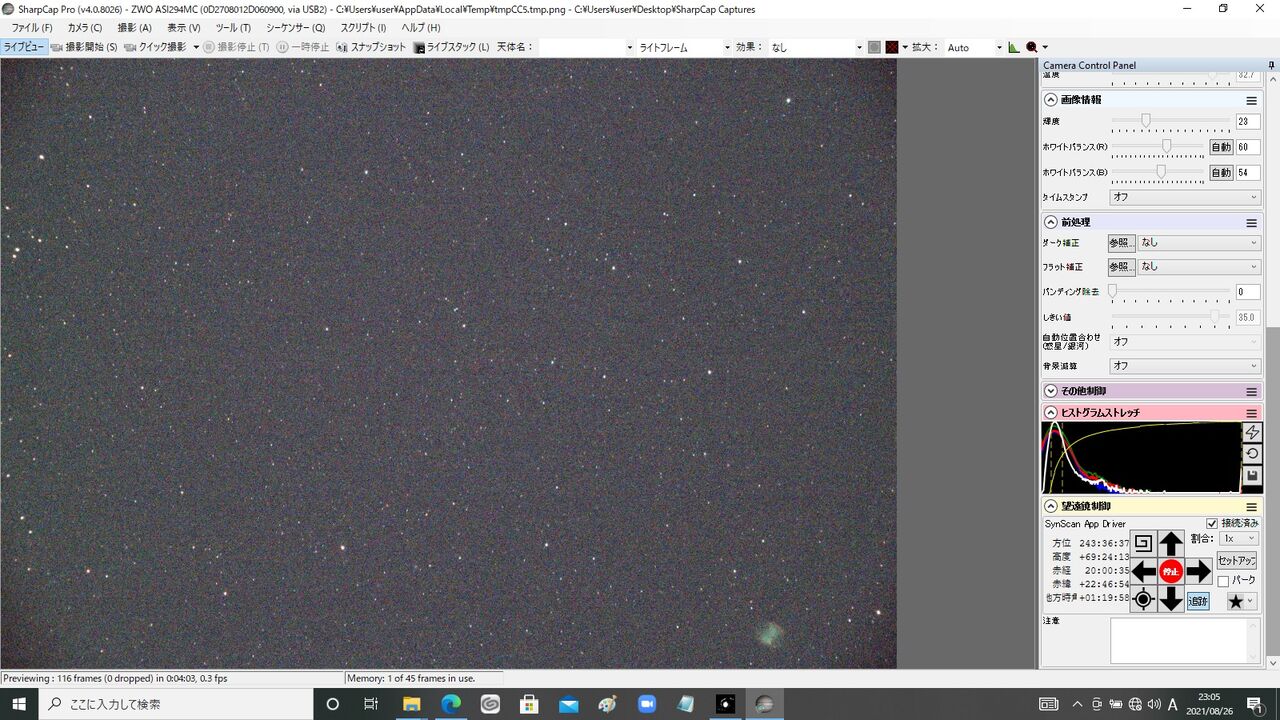Open the 撮影 (A) menu
The image size is (1280, 720).
(134, 28)
